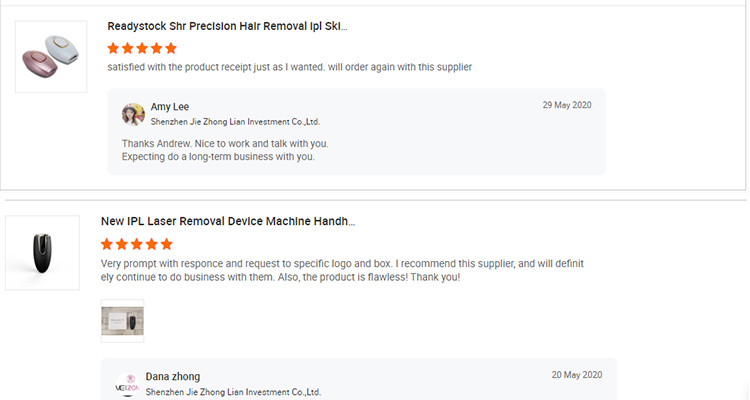Click first star of New IPL Laser rating
This screenshot has height=400, width=750.
pos(108,244)
